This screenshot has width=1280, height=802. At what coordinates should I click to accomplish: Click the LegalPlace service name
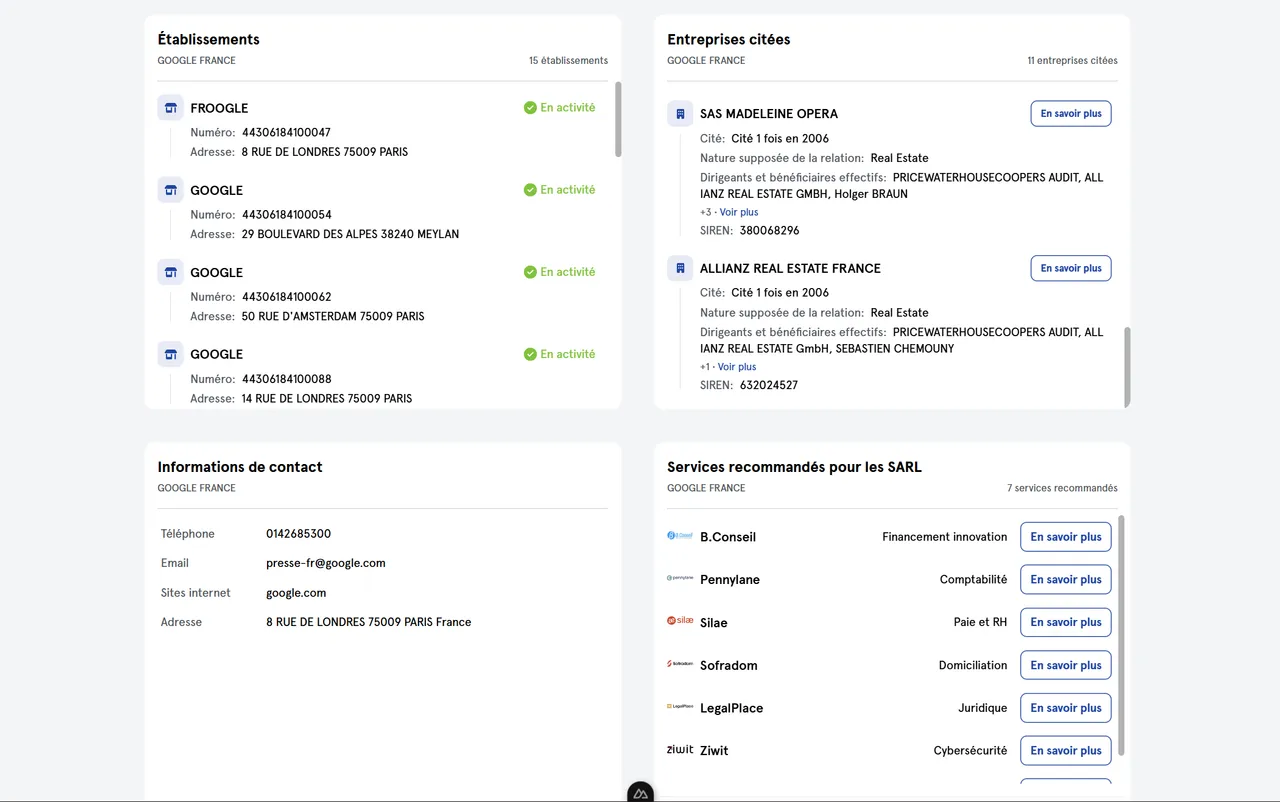[x=732, y=708]
